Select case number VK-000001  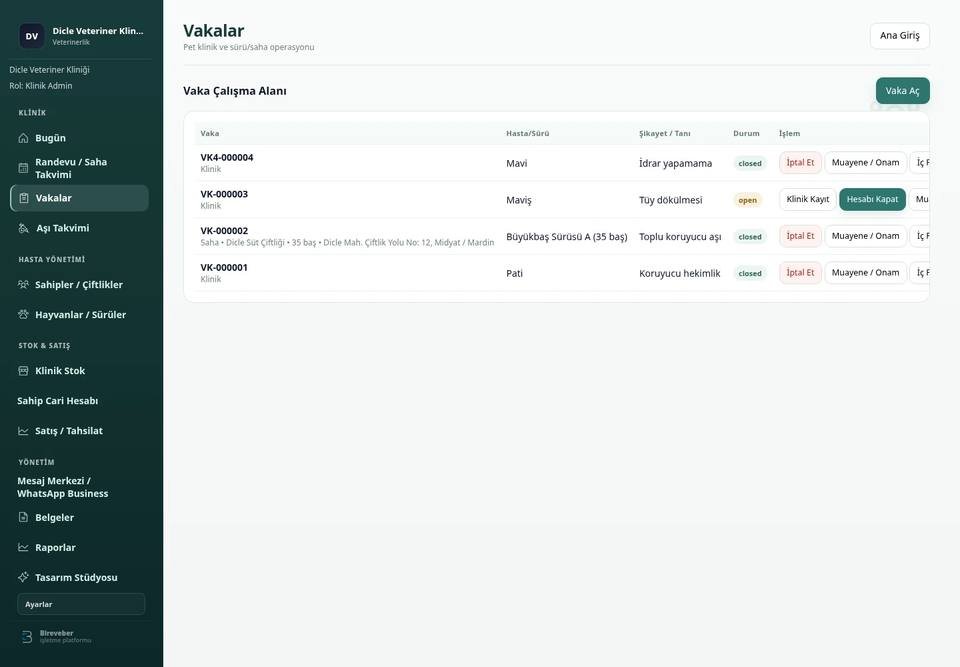pos(224,268)
